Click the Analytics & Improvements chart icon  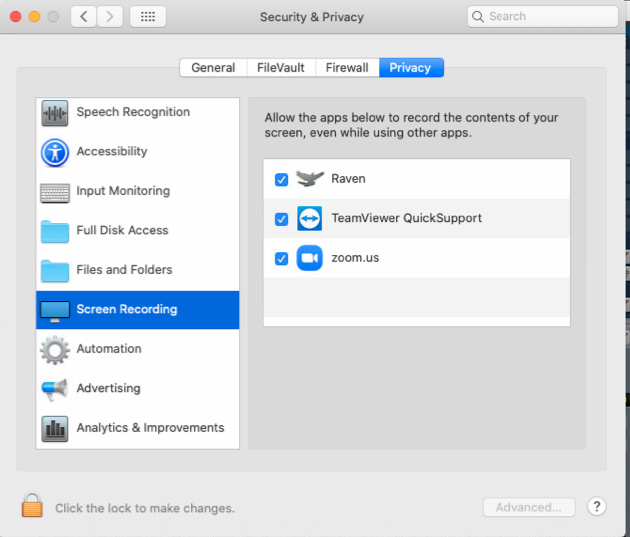(55, 428)
